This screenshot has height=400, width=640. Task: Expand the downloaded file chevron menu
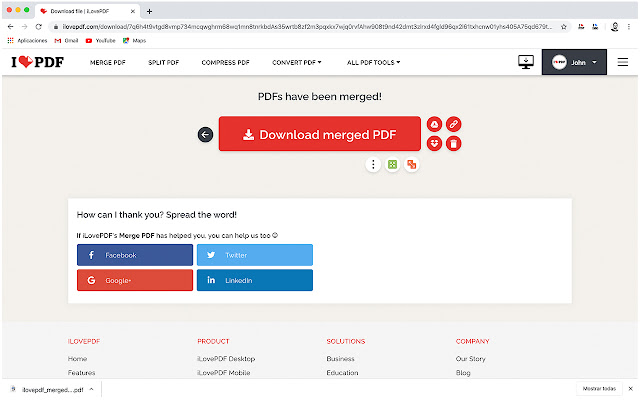click(x=91, y=389)
